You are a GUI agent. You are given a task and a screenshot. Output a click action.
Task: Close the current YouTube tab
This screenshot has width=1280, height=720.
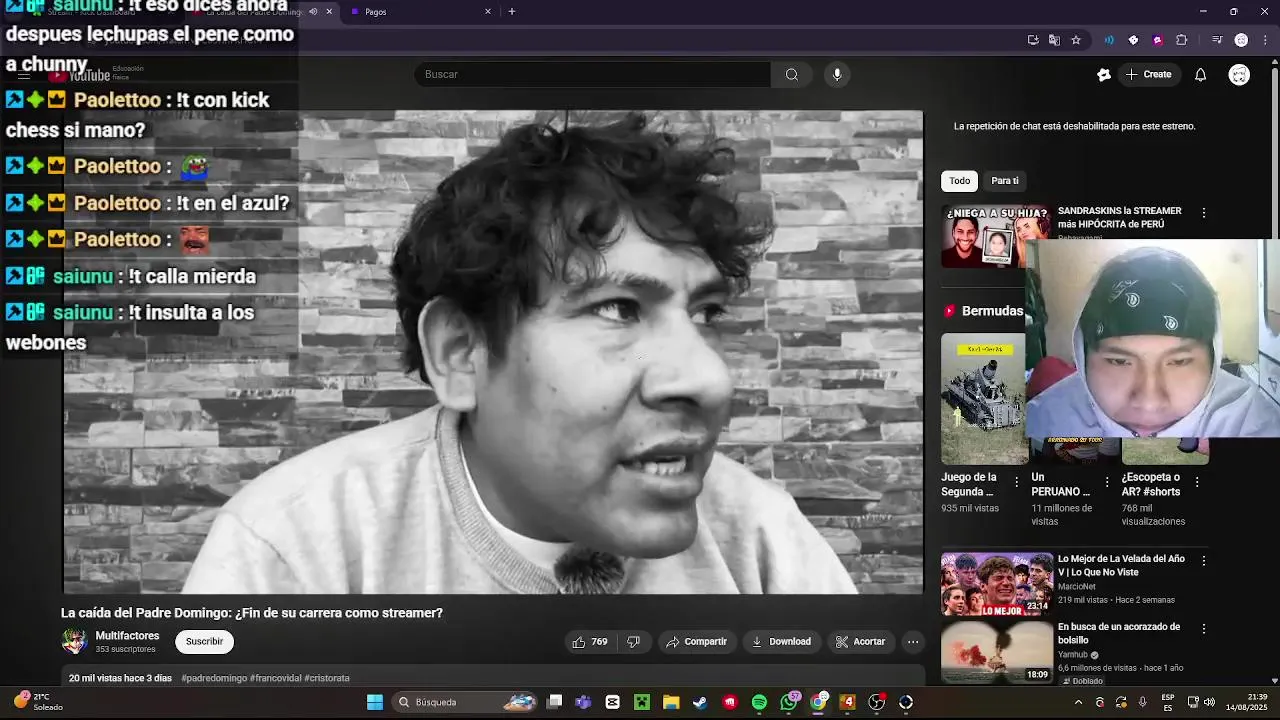329,11
